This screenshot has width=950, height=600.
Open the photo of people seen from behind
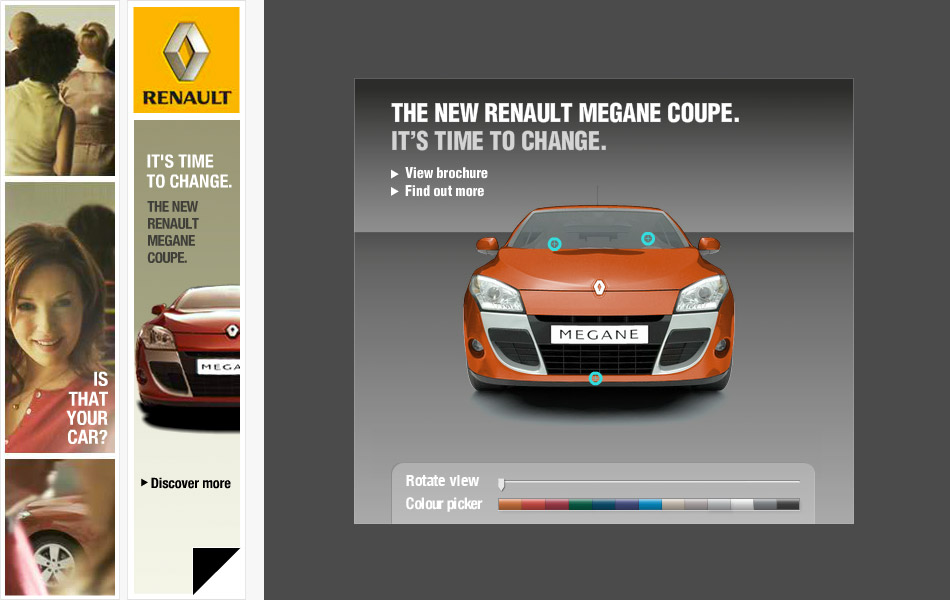click(x=60, y=90)
